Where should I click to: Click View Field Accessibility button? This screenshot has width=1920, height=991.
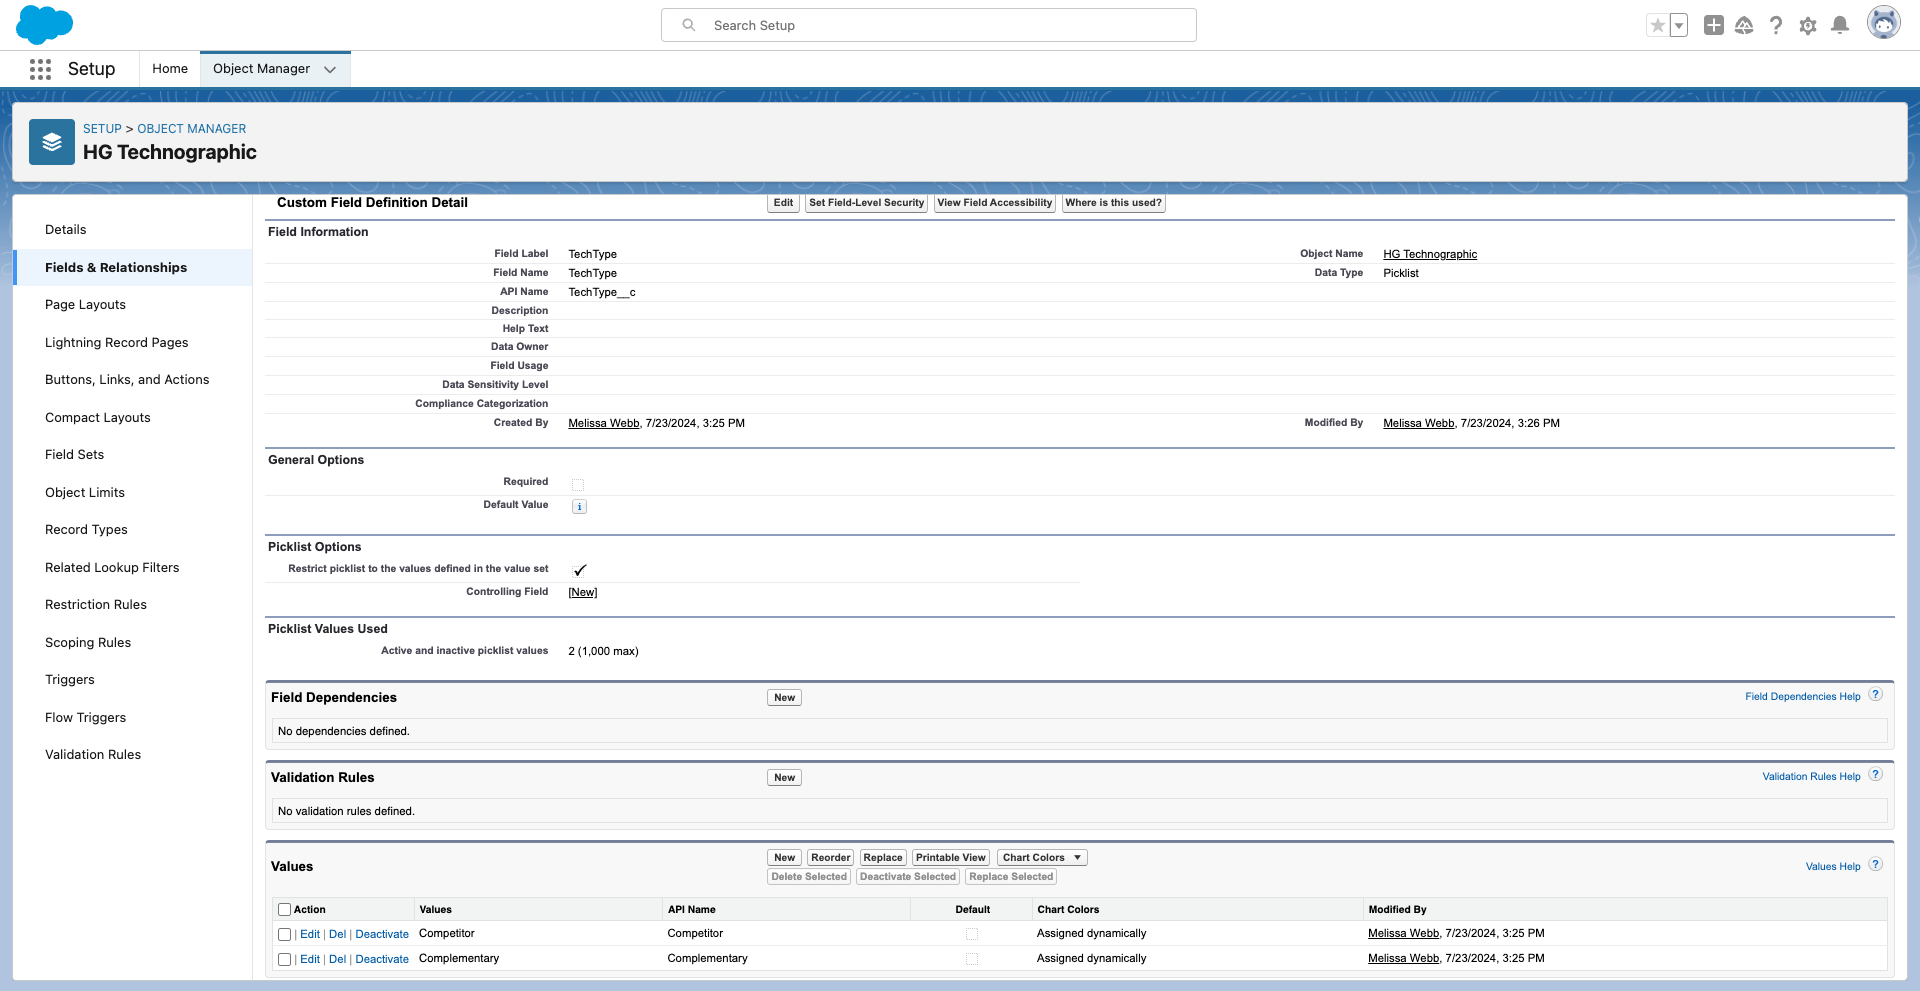click(x=995, y=203)
